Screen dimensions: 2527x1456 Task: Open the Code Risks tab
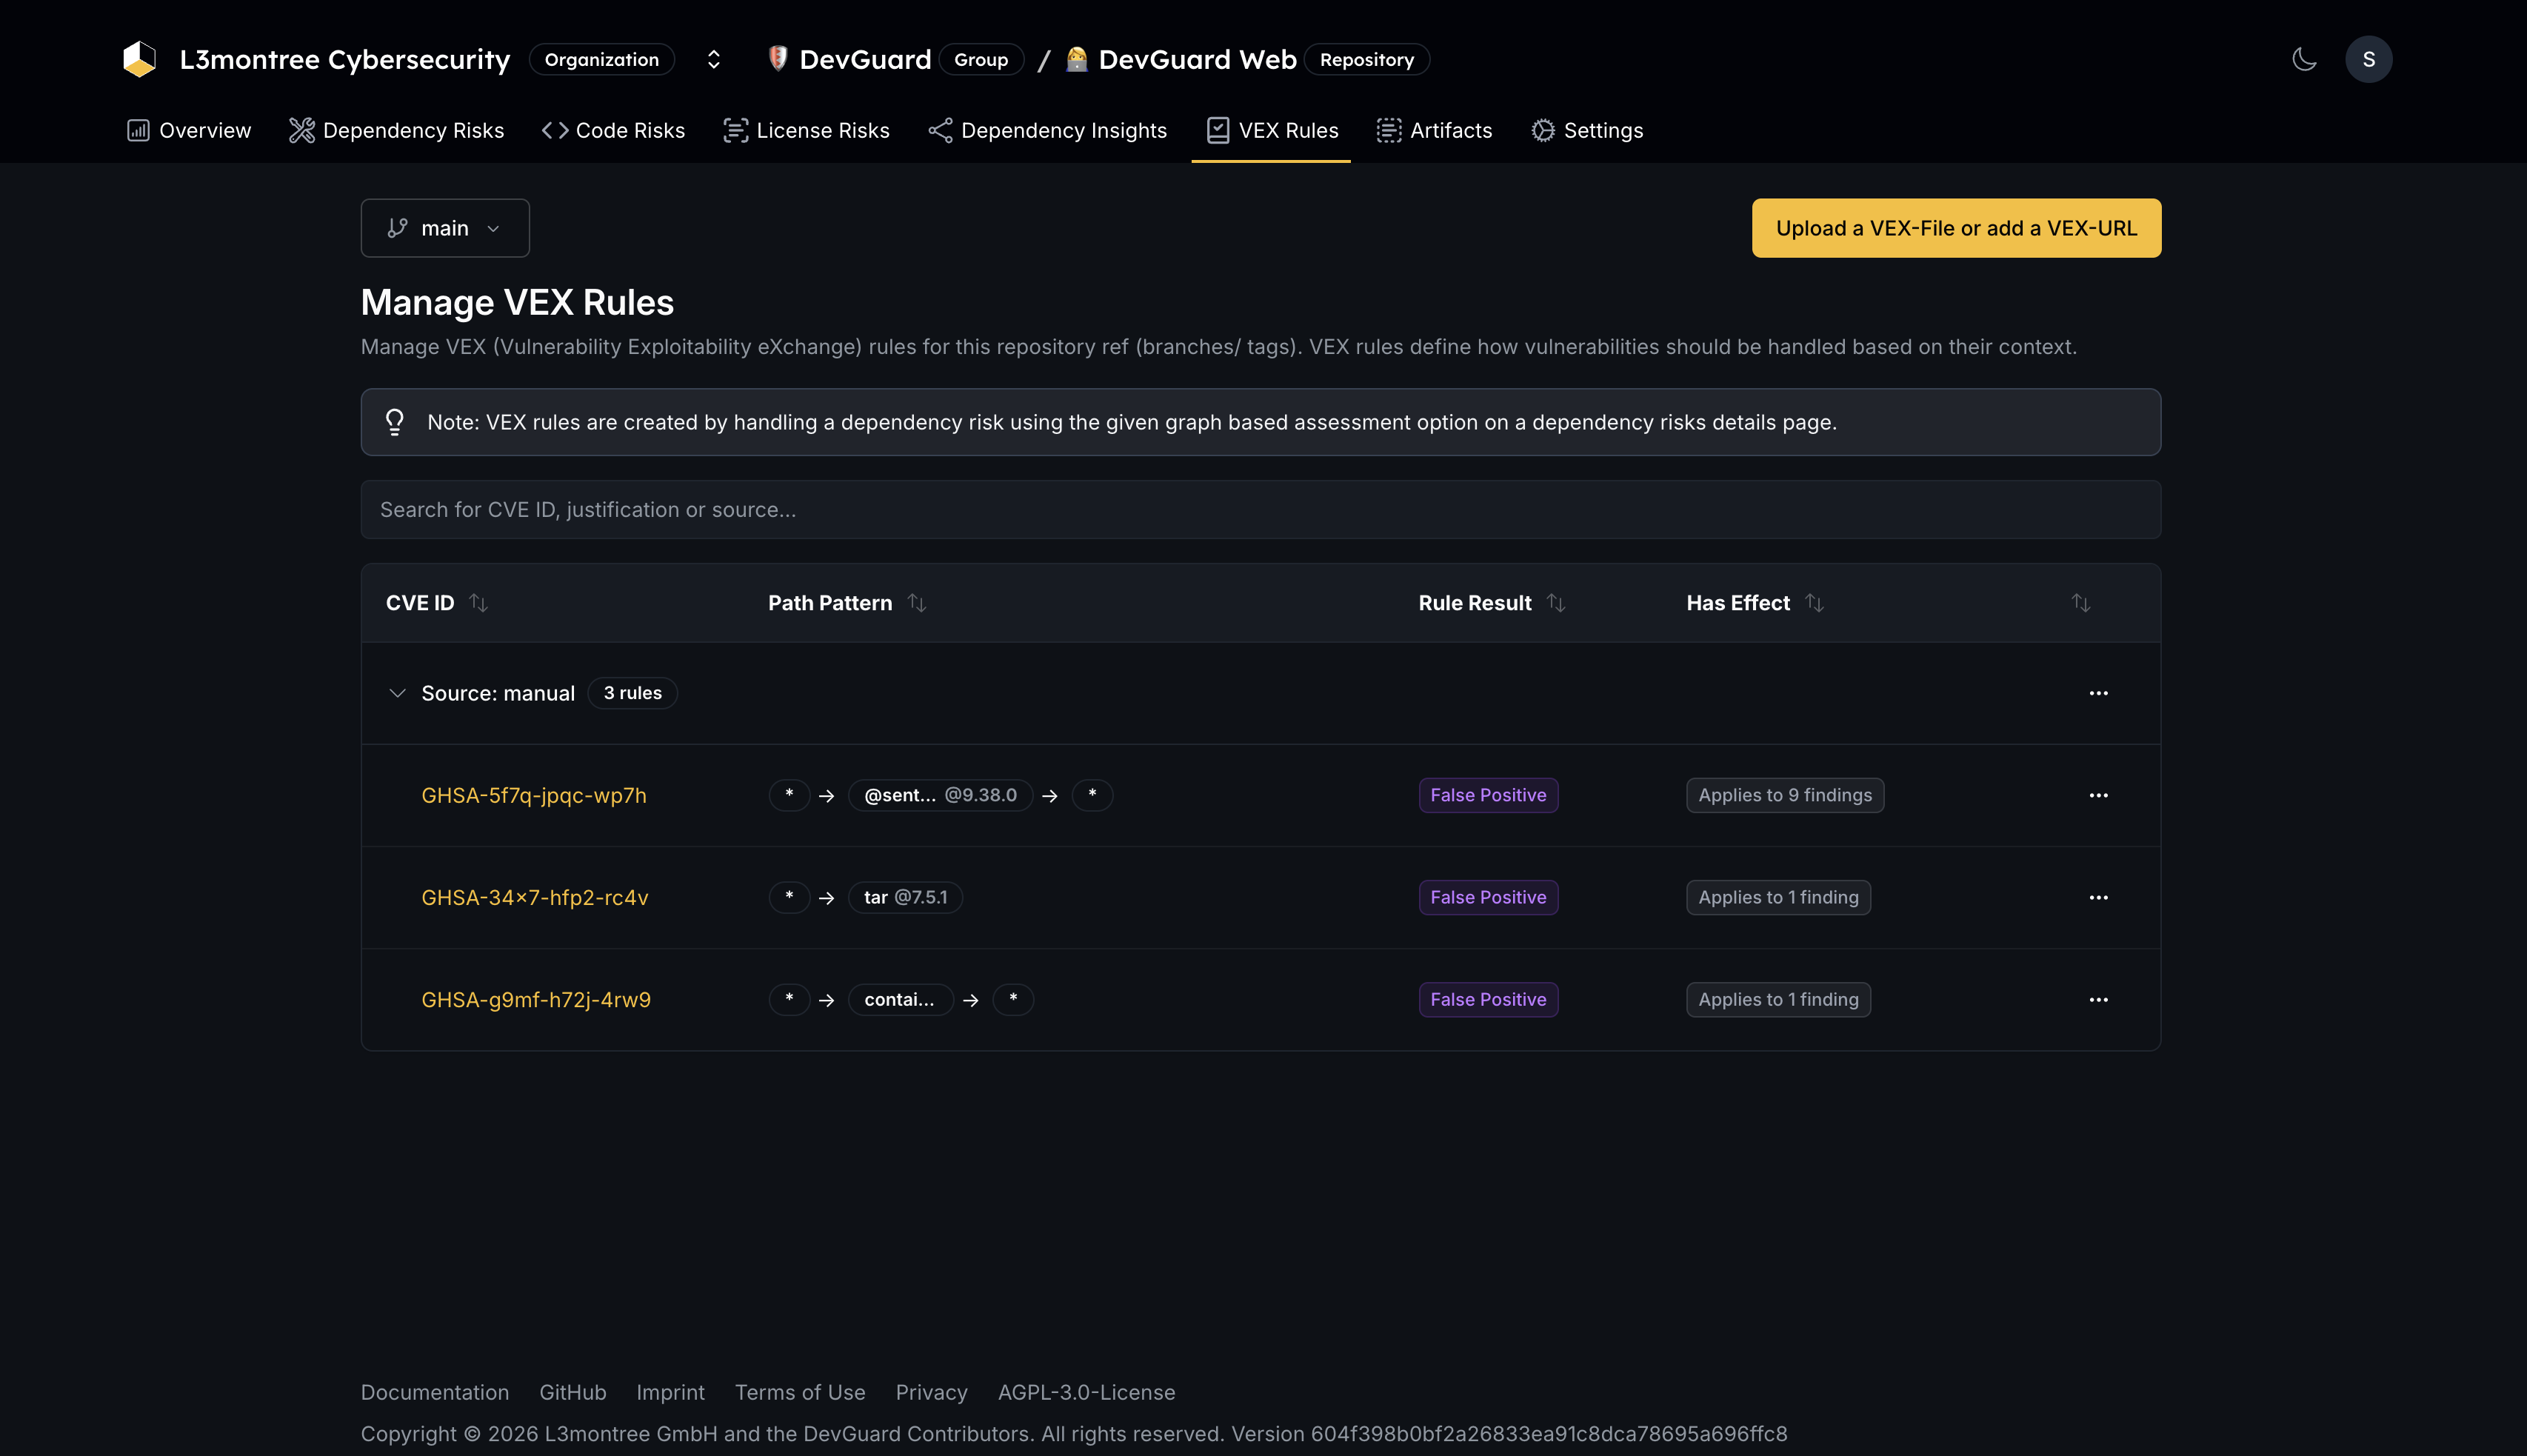click(x=613, y=130)
